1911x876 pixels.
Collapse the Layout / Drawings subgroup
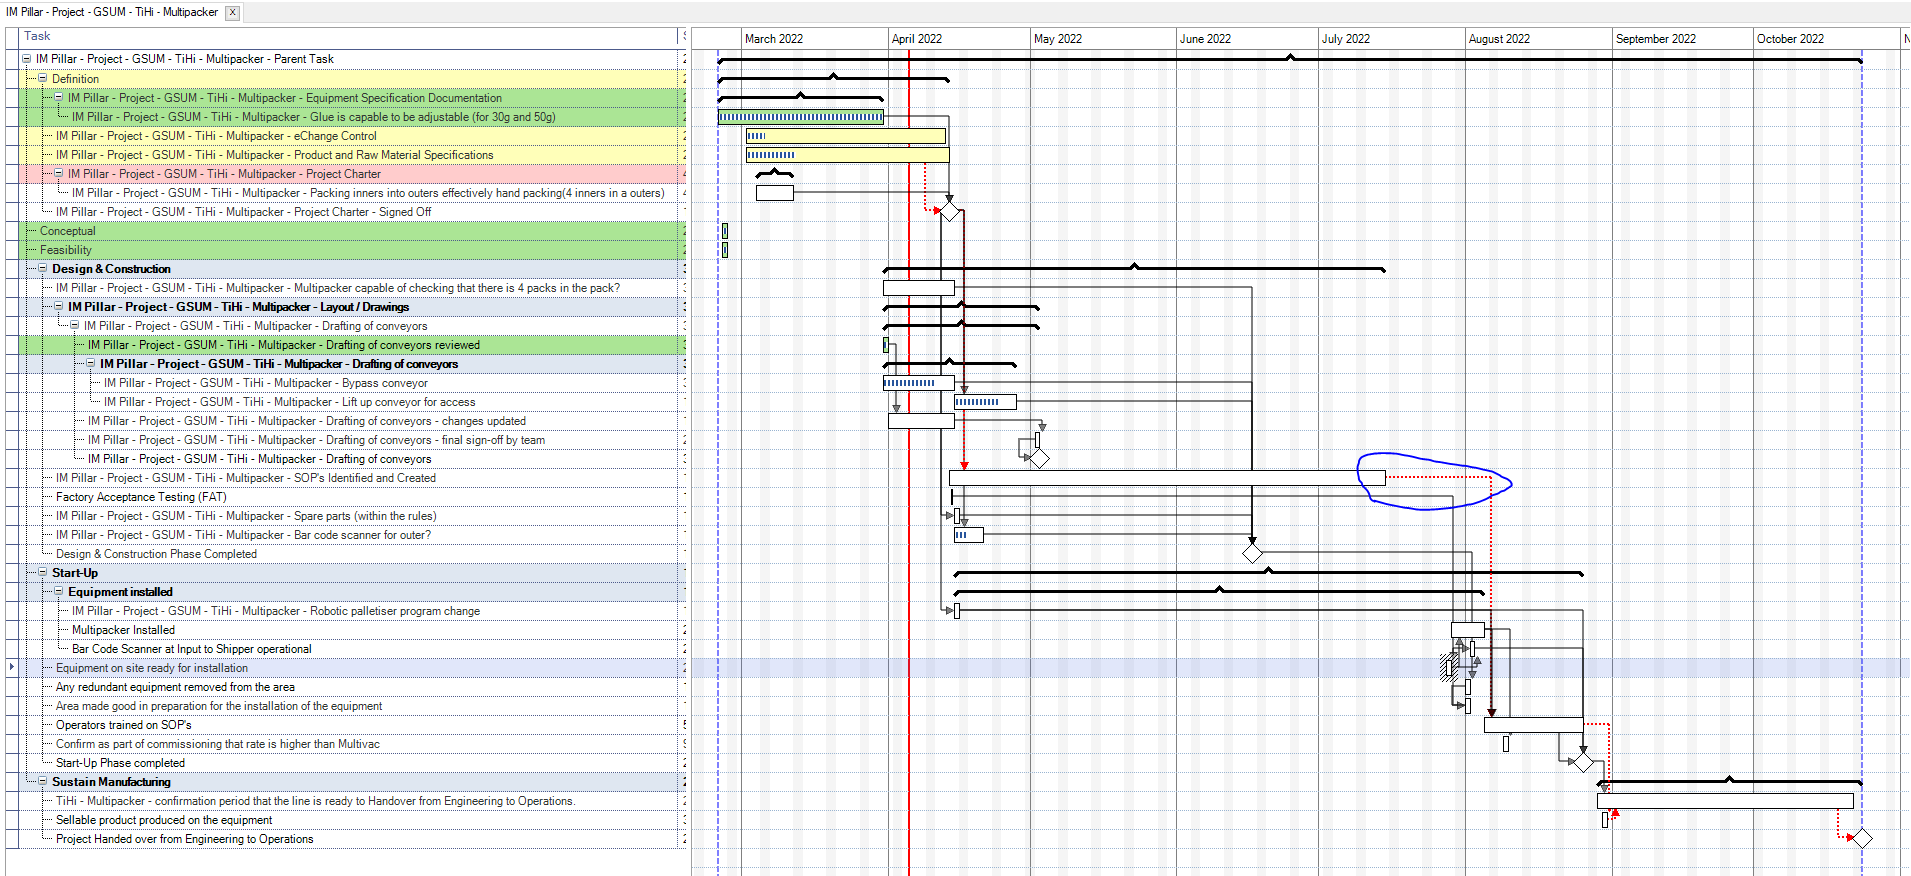(59, 306)
